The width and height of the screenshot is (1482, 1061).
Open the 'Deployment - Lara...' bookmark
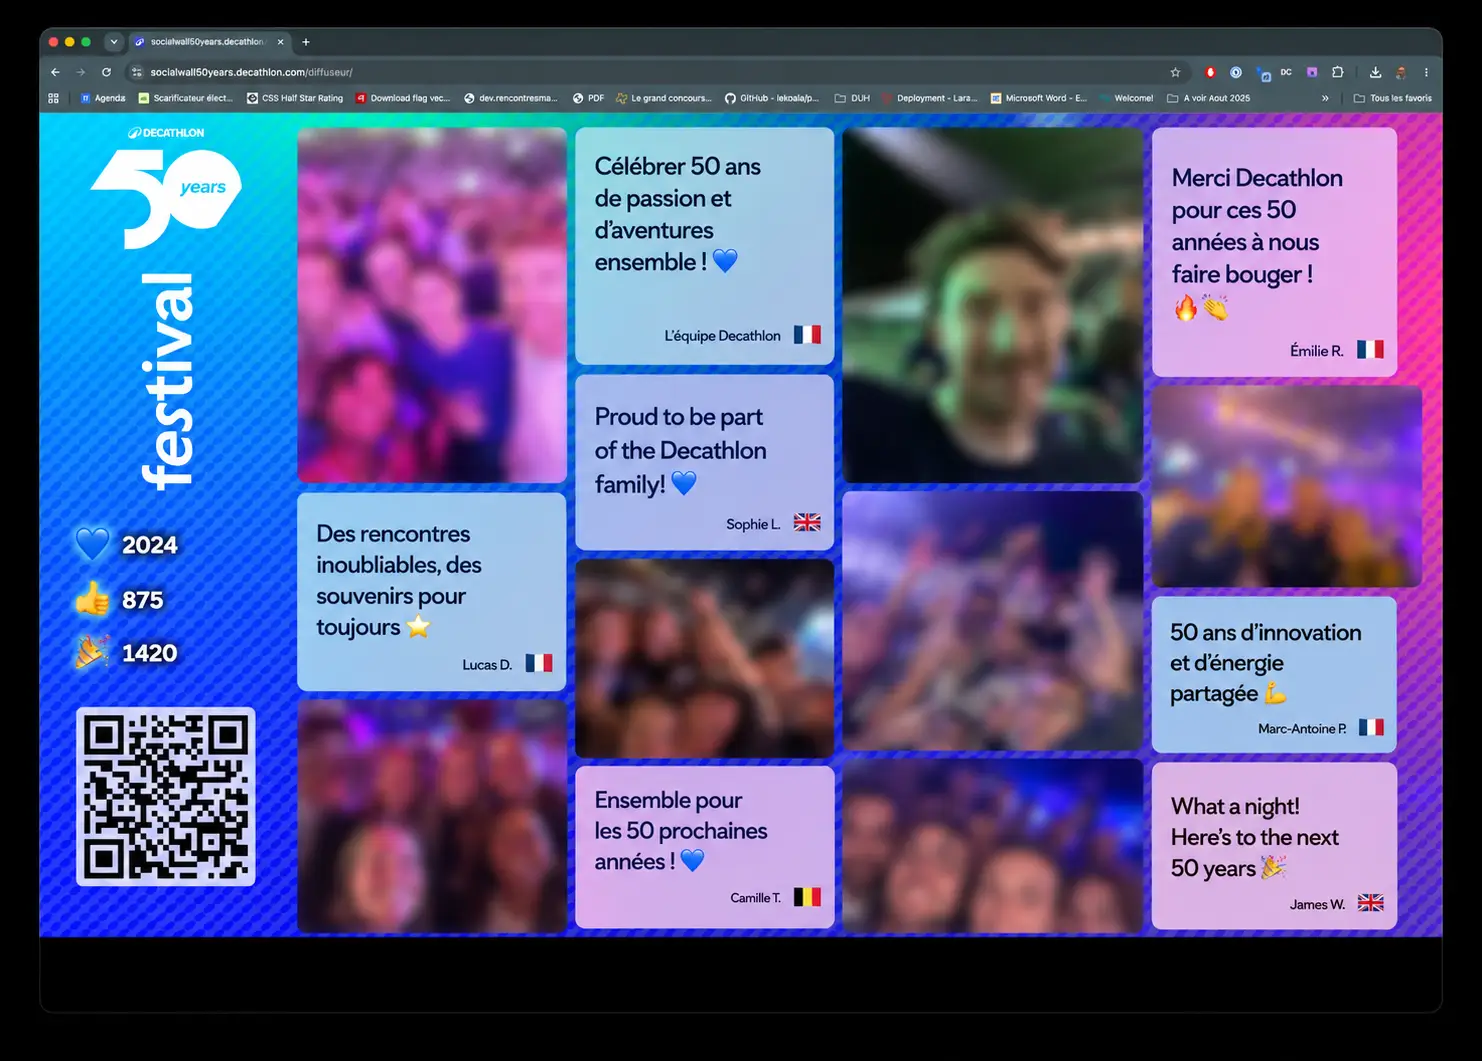point(930,98)
